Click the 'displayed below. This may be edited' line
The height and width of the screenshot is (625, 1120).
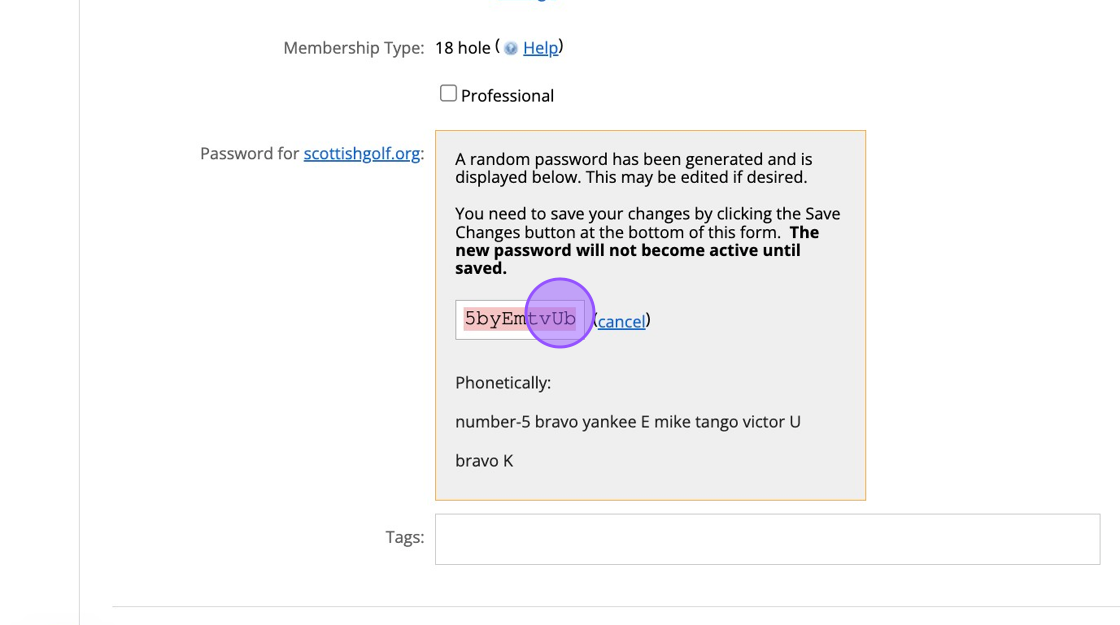click(x=630, y=177)
